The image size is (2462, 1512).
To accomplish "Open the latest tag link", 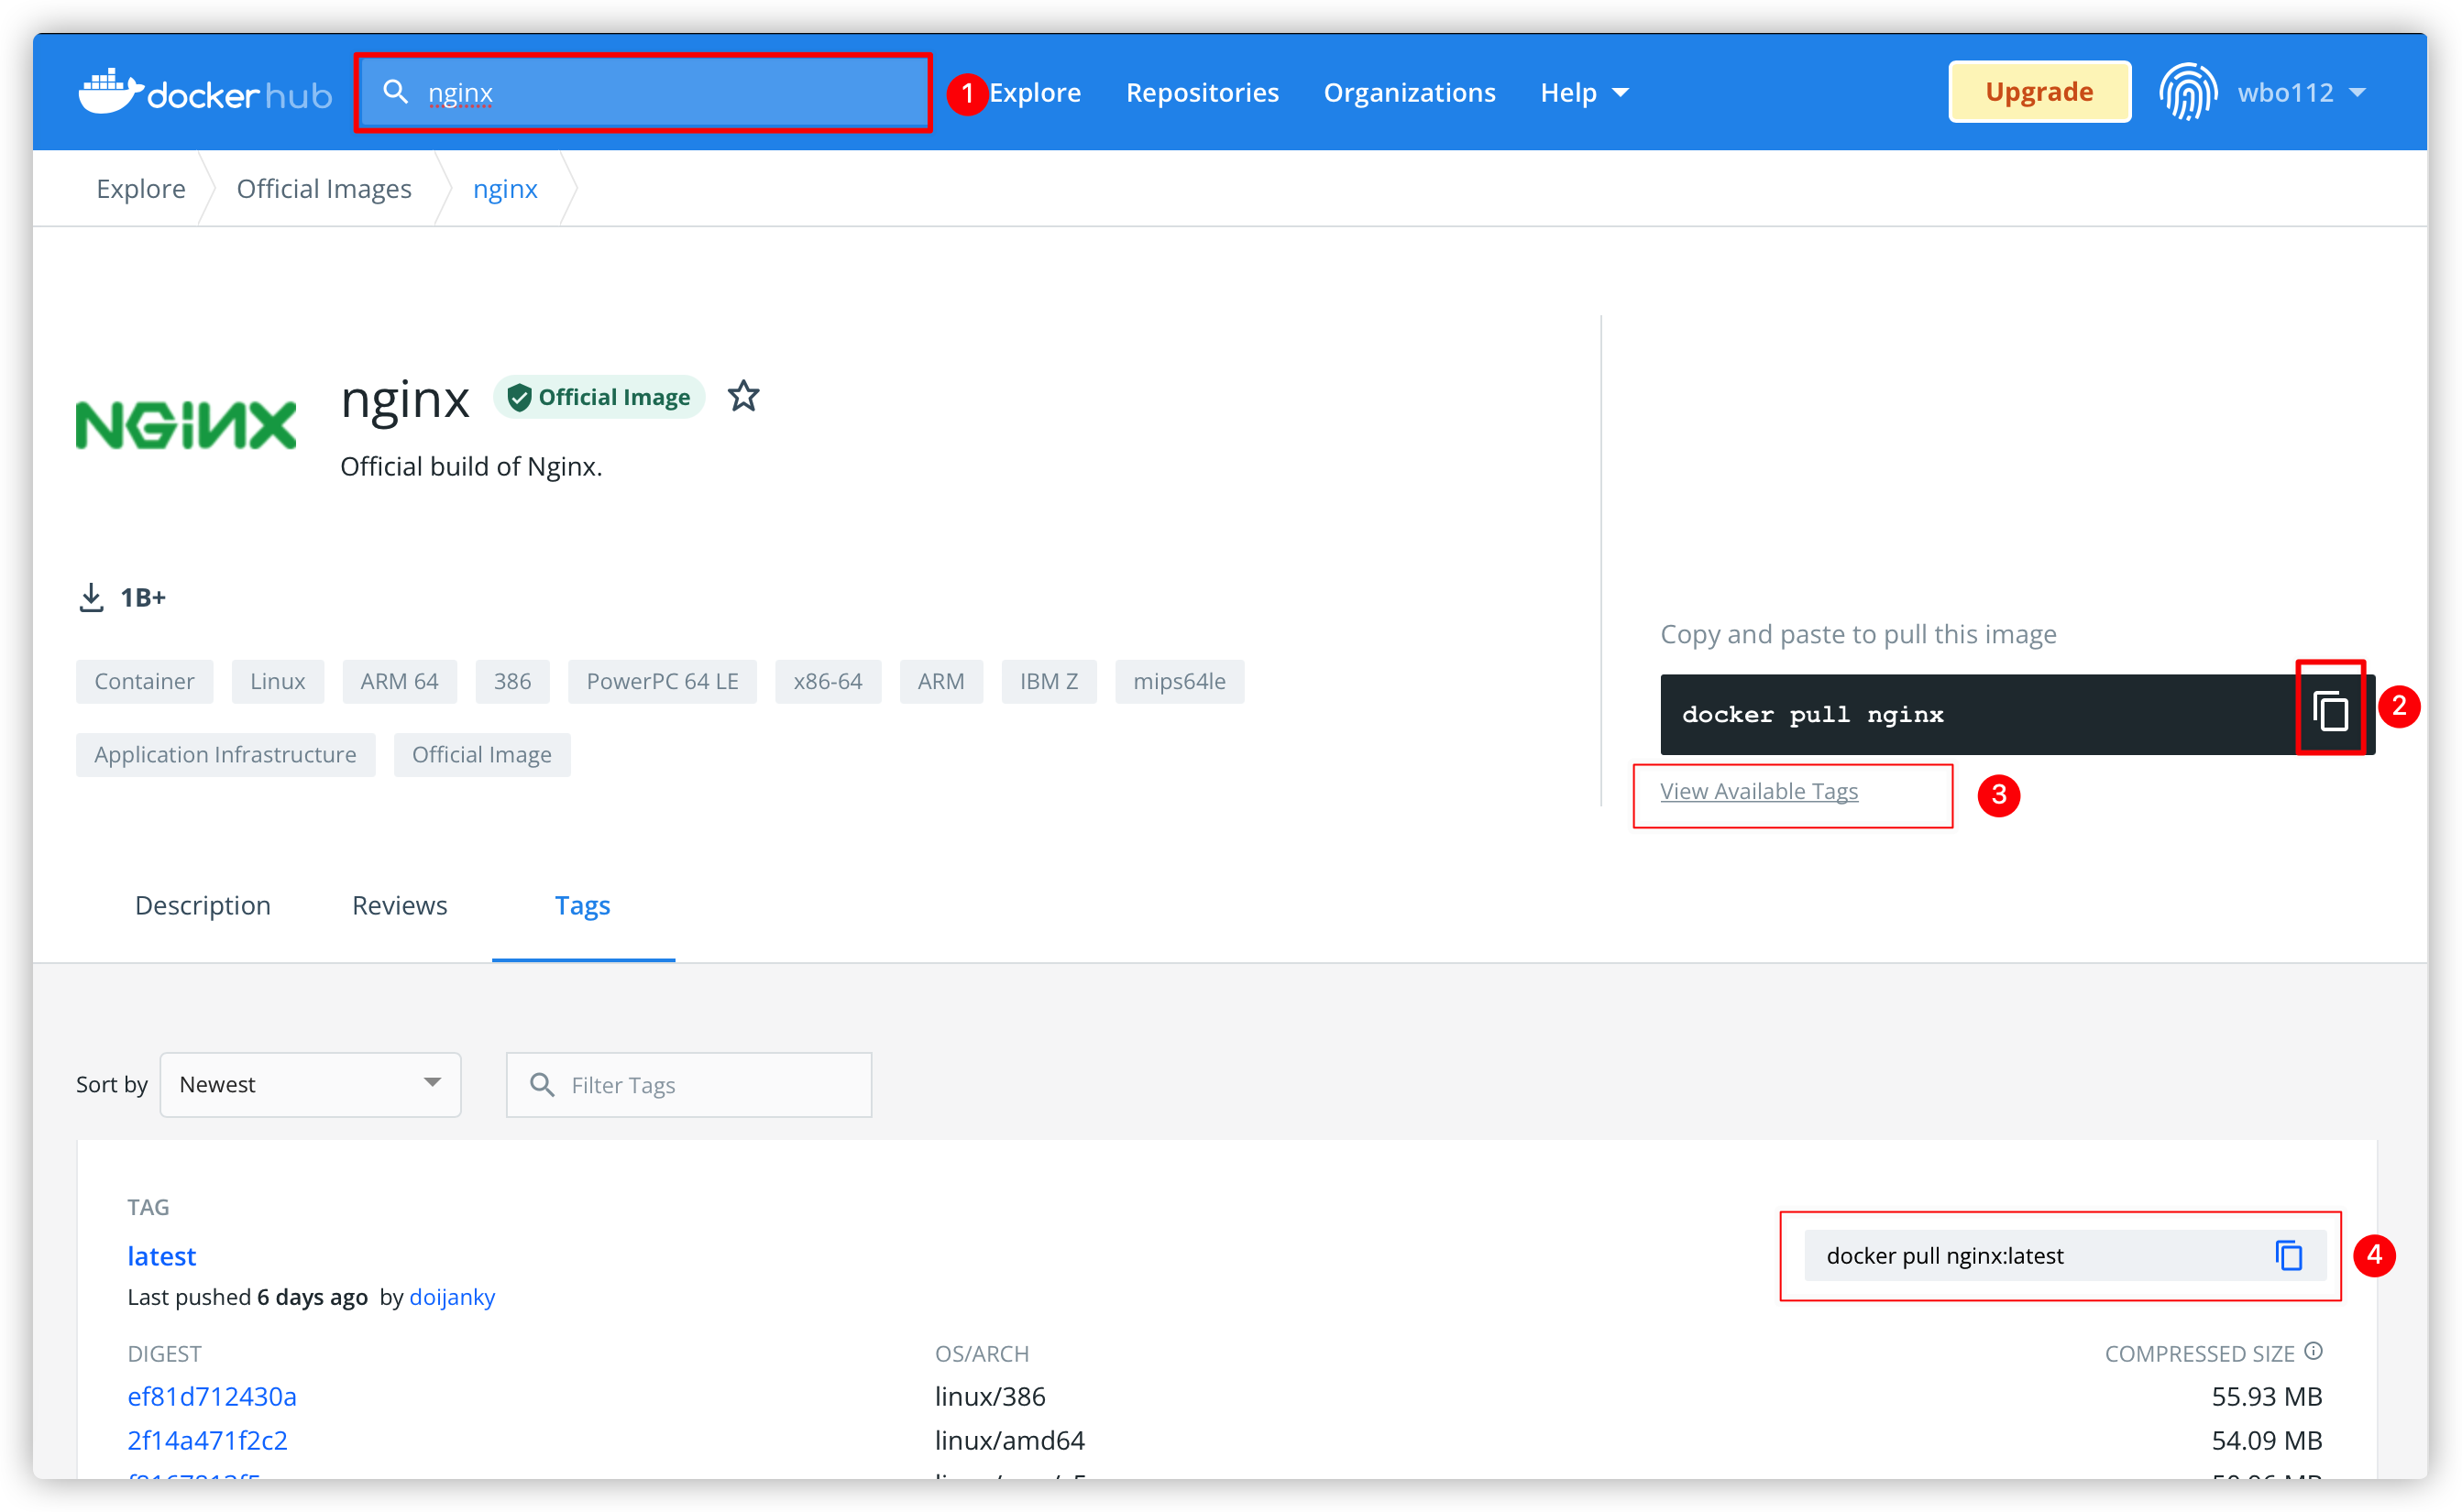I will pyautogui.click(x=161, y=1255).
